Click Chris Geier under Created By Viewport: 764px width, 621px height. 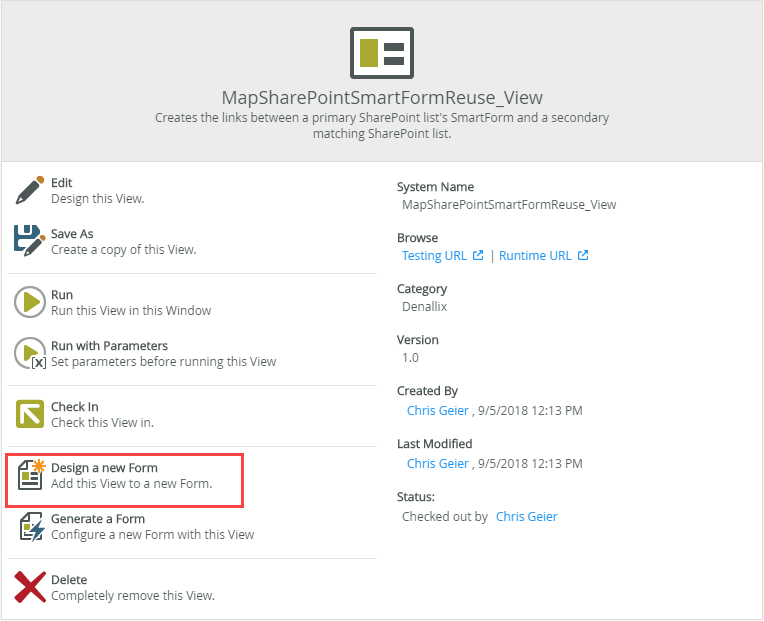[437, 410]
